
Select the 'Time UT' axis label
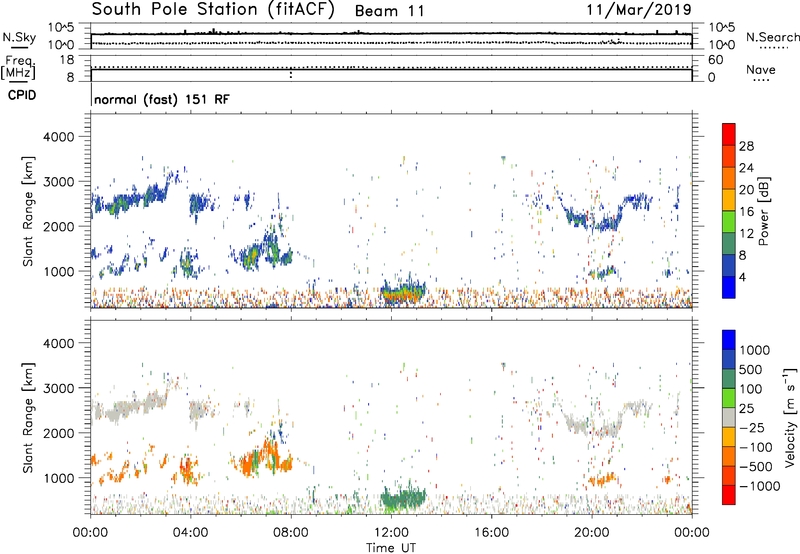pos(391,548)
